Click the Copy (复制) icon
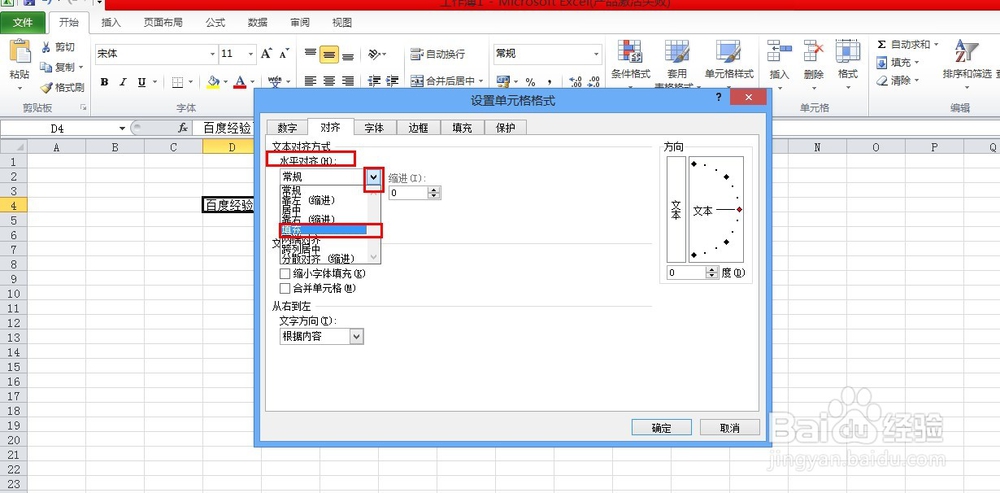The width and height of the screenshot is (1000, 493). 46,67
